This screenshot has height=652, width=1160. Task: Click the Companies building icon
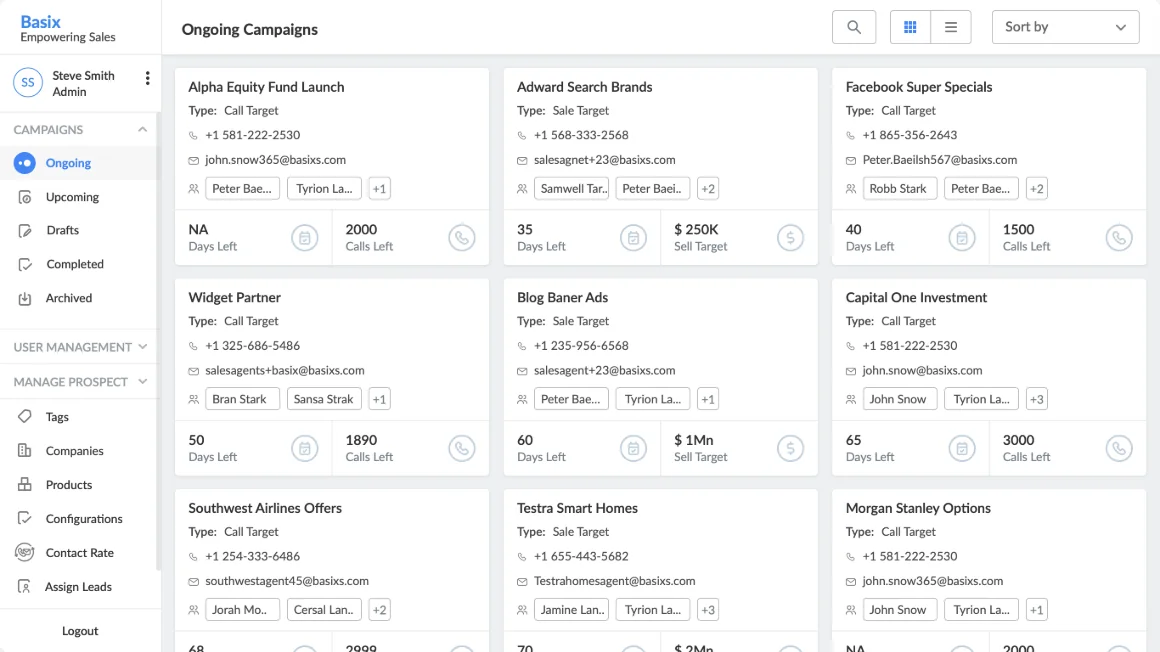(x=24, y=451)
